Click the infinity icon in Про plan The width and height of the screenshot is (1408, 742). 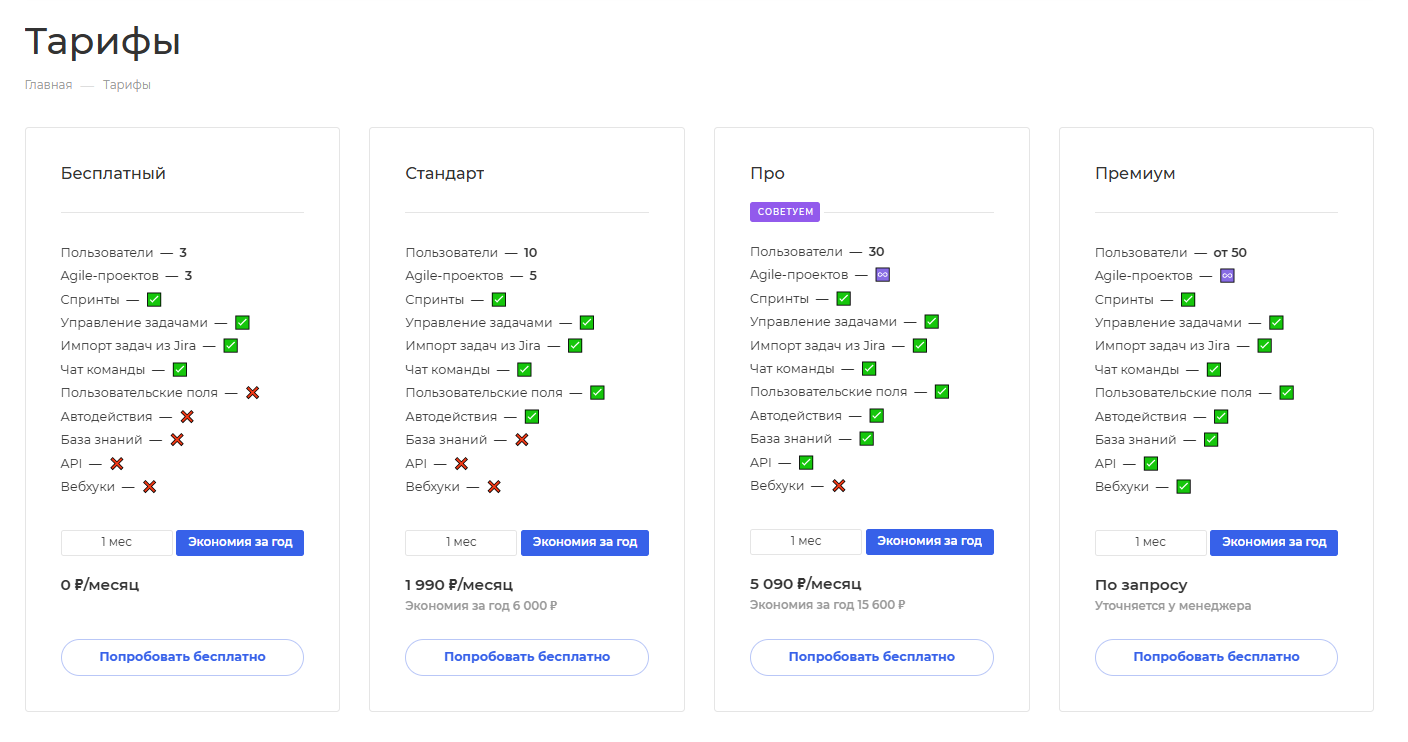[882, 275]
